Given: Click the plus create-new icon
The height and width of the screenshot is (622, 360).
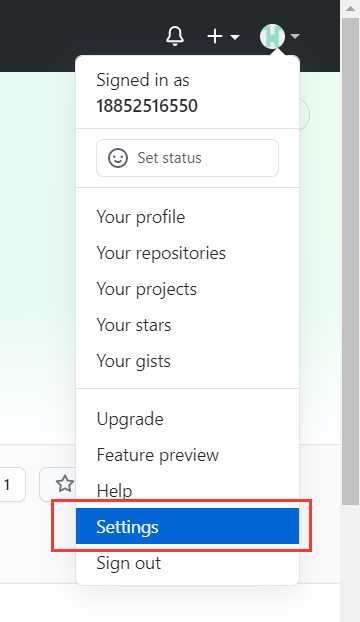Looking at the screenshot, I should [x=214, y=36].
